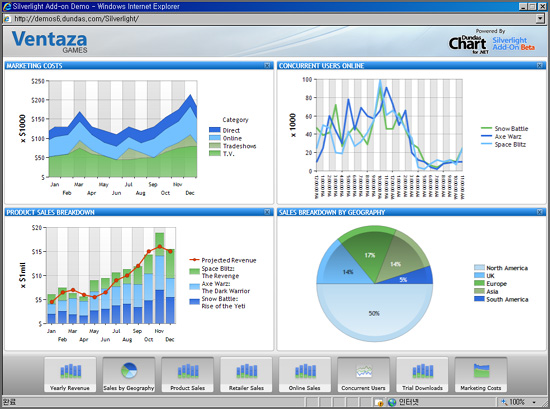Click the Category legend heading
The width and height of the screenshot is (550, 409).
click(x=235, y=120)
